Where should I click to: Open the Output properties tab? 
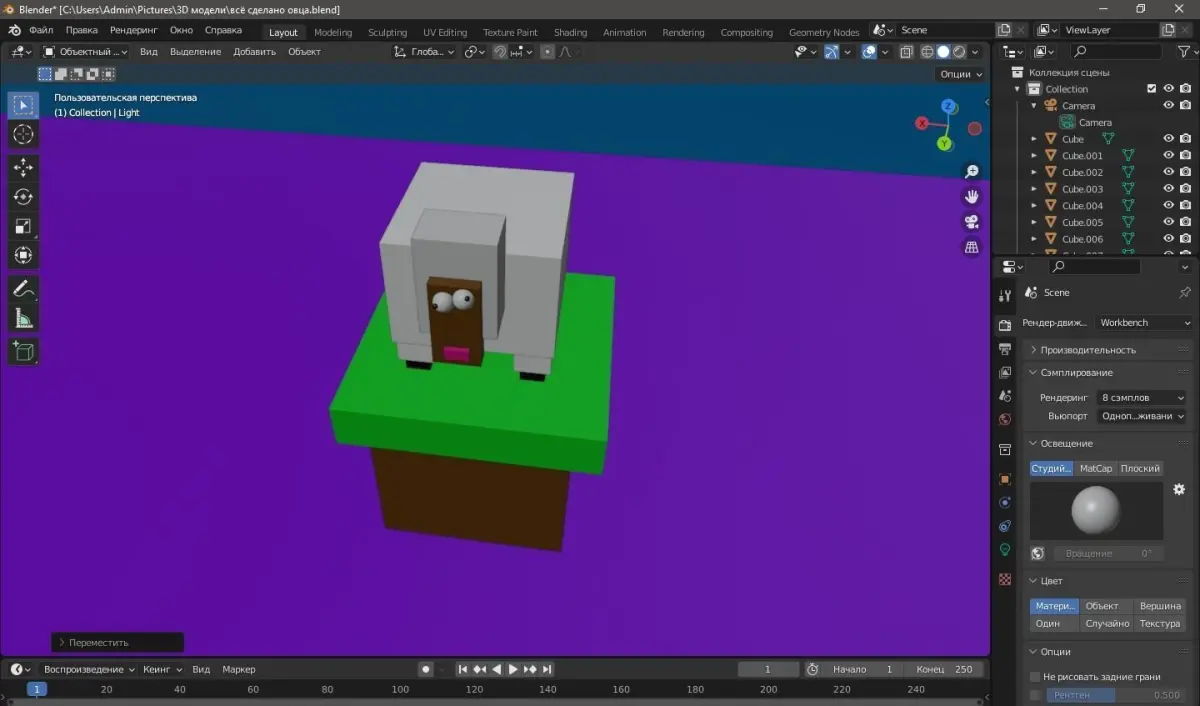1005,348
